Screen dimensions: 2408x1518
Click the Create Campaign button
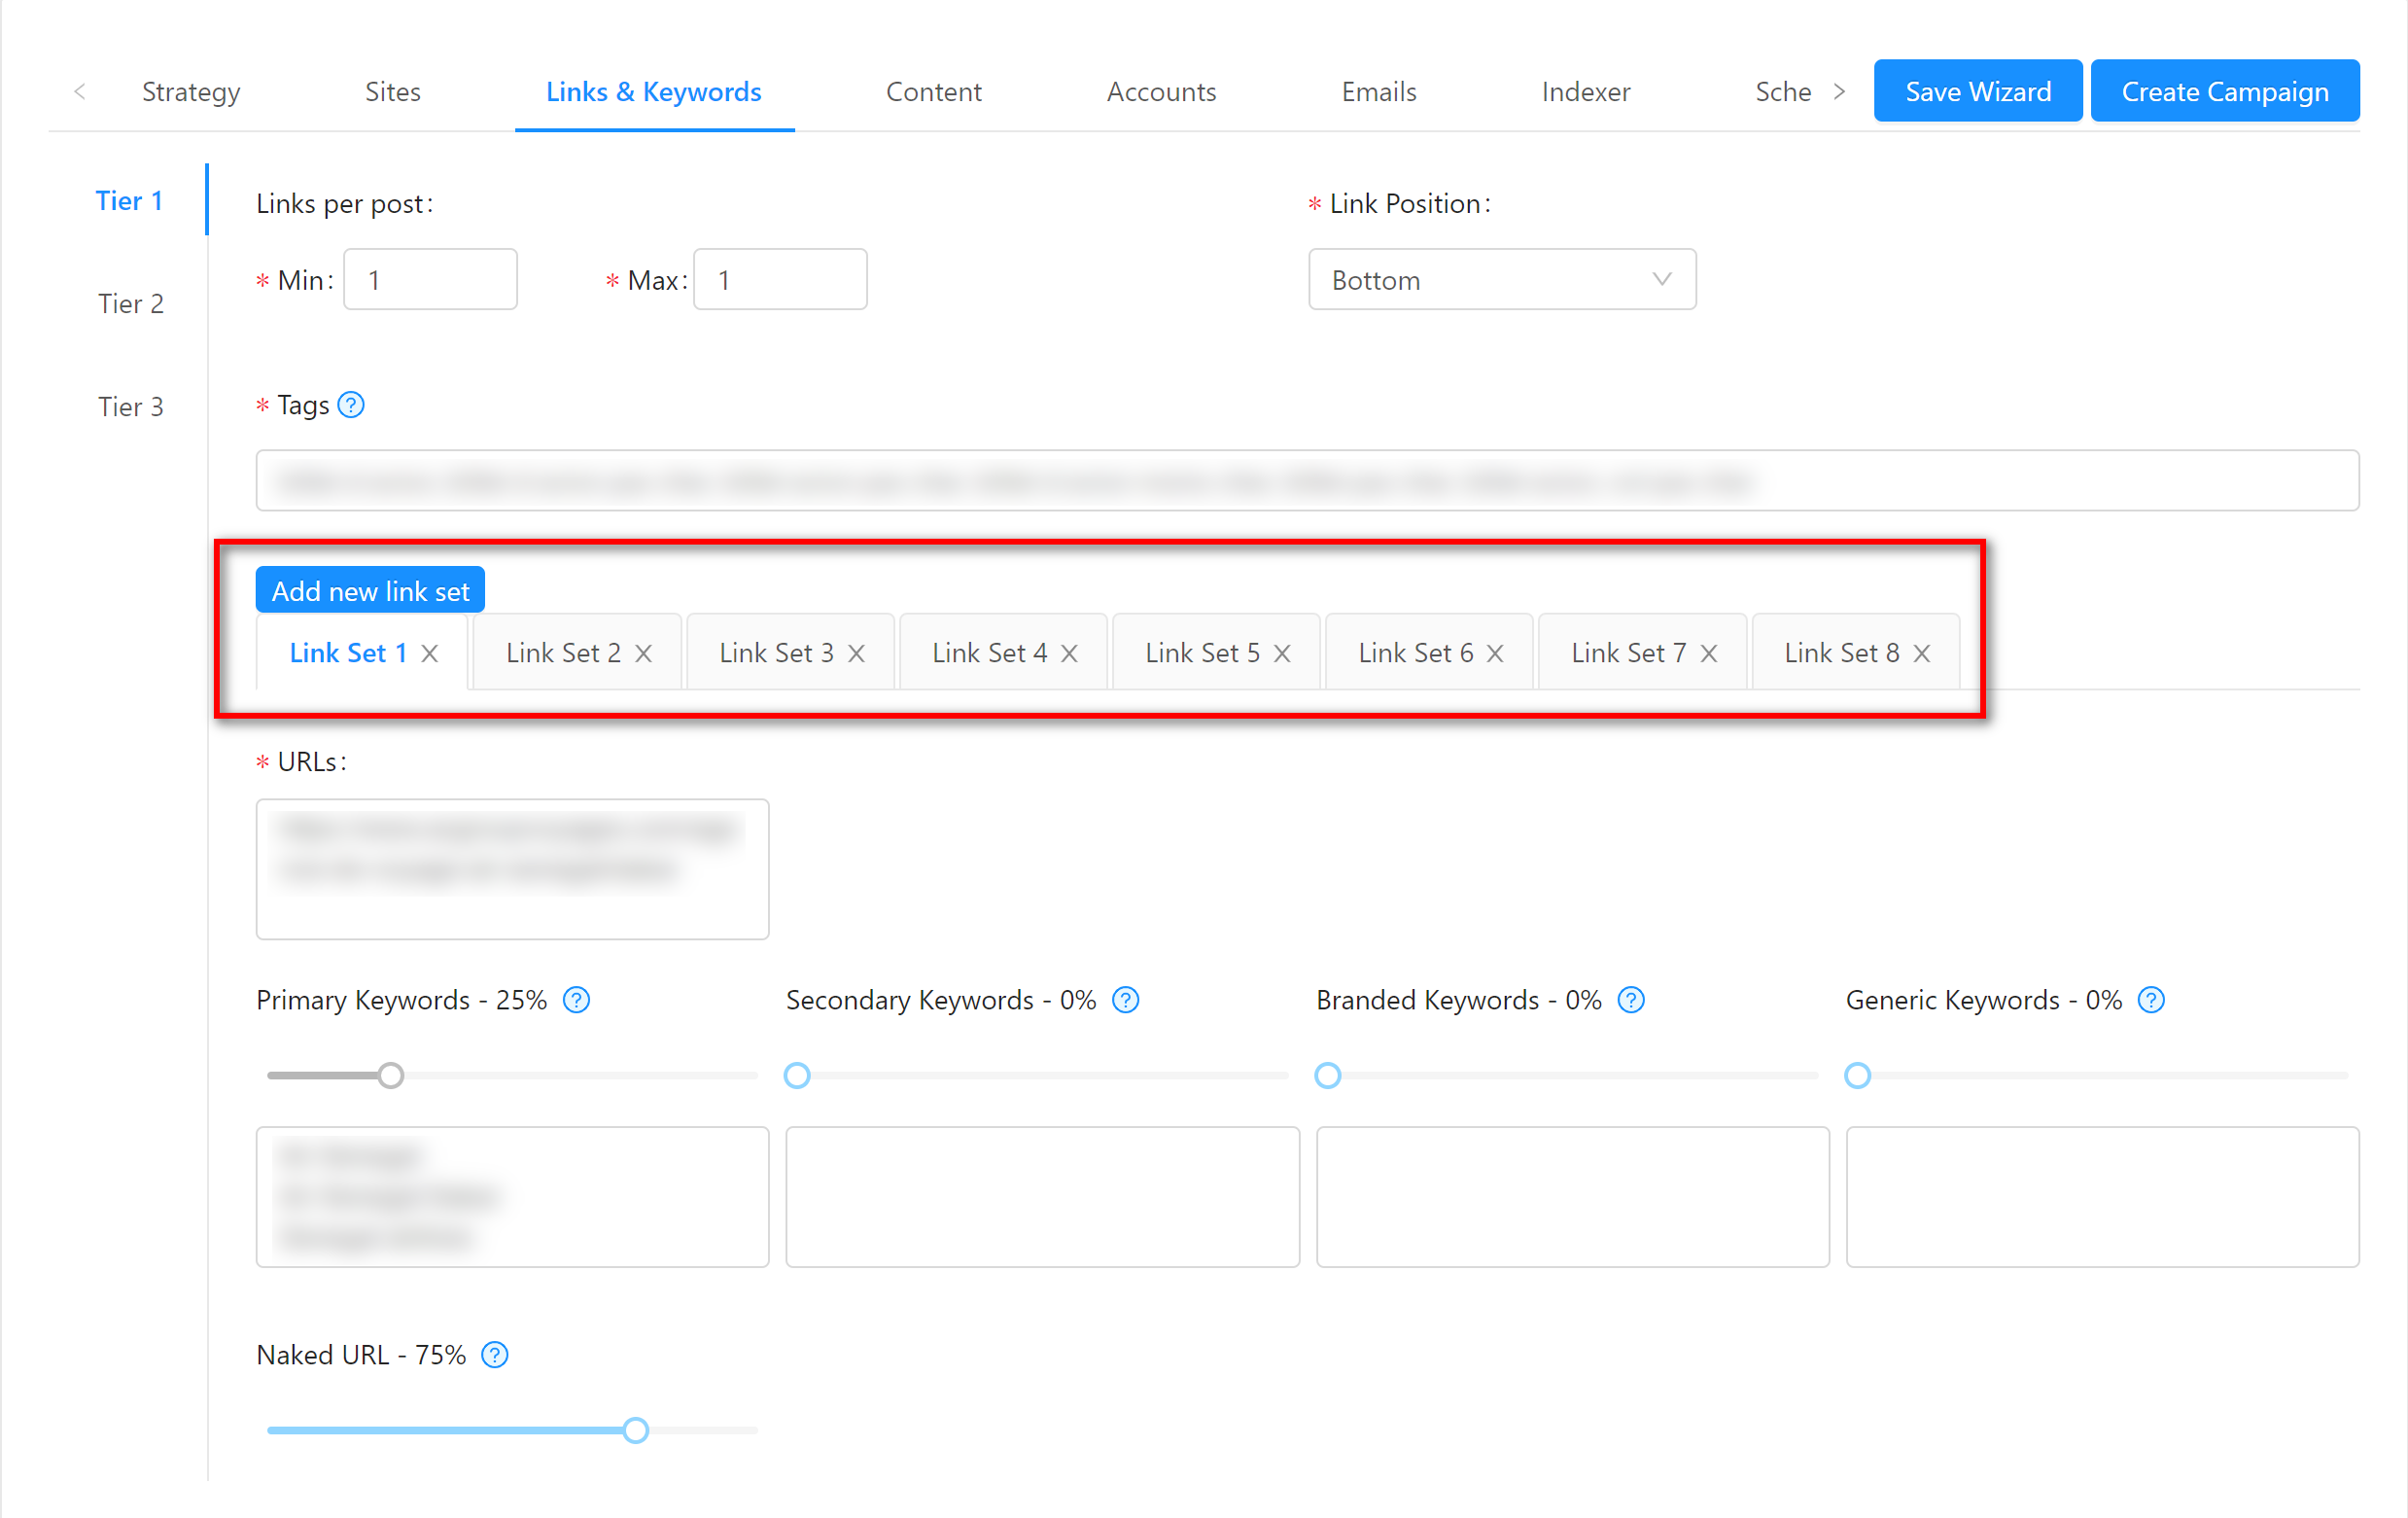[2225, 92]
